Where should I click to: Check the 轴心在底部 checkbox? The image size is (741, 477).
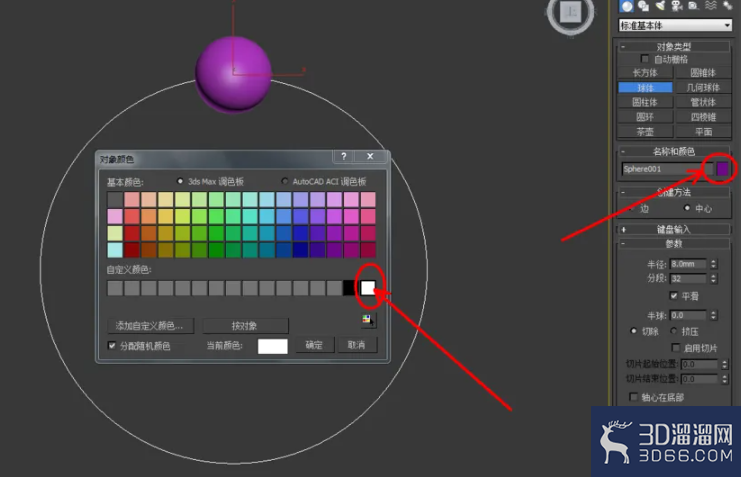[x=633, y=397]
